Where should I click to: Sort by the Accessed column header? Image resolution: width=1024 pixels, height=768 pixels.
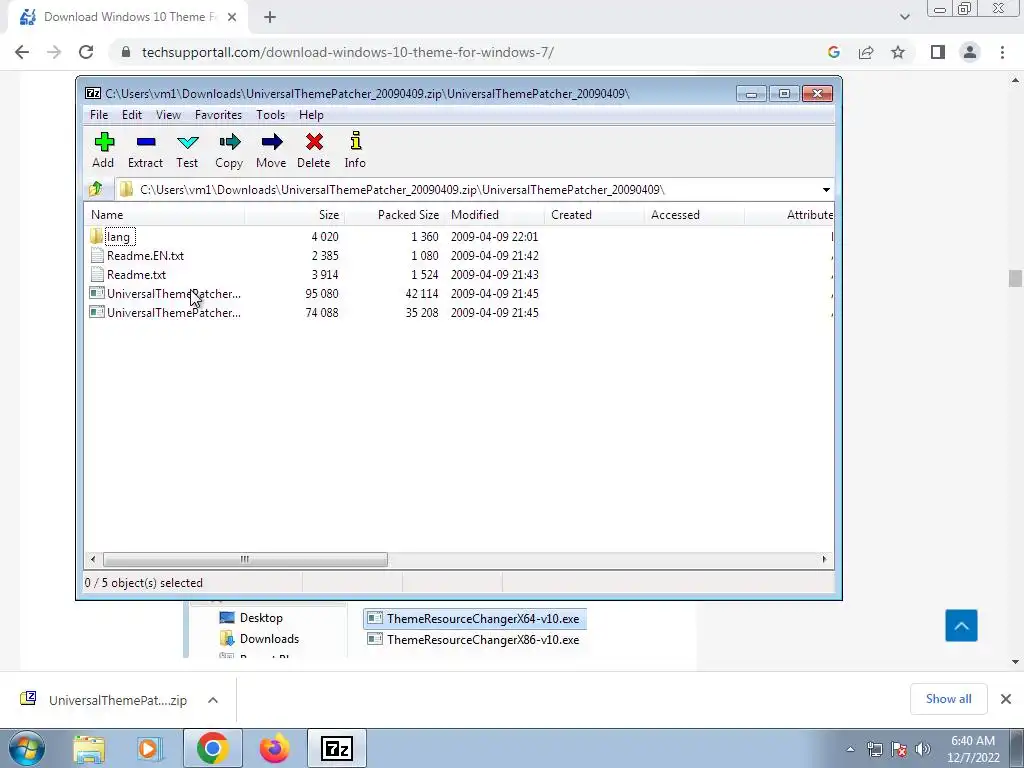pyautogui.click(x=694, y=215)
